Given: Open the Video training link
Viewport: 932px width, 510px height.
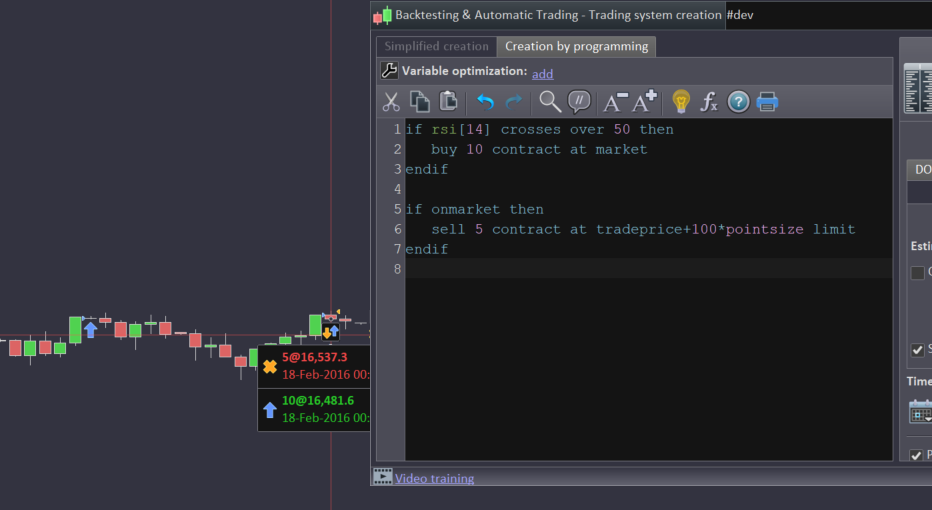Looking at the screenshot, I should point(434,478).
